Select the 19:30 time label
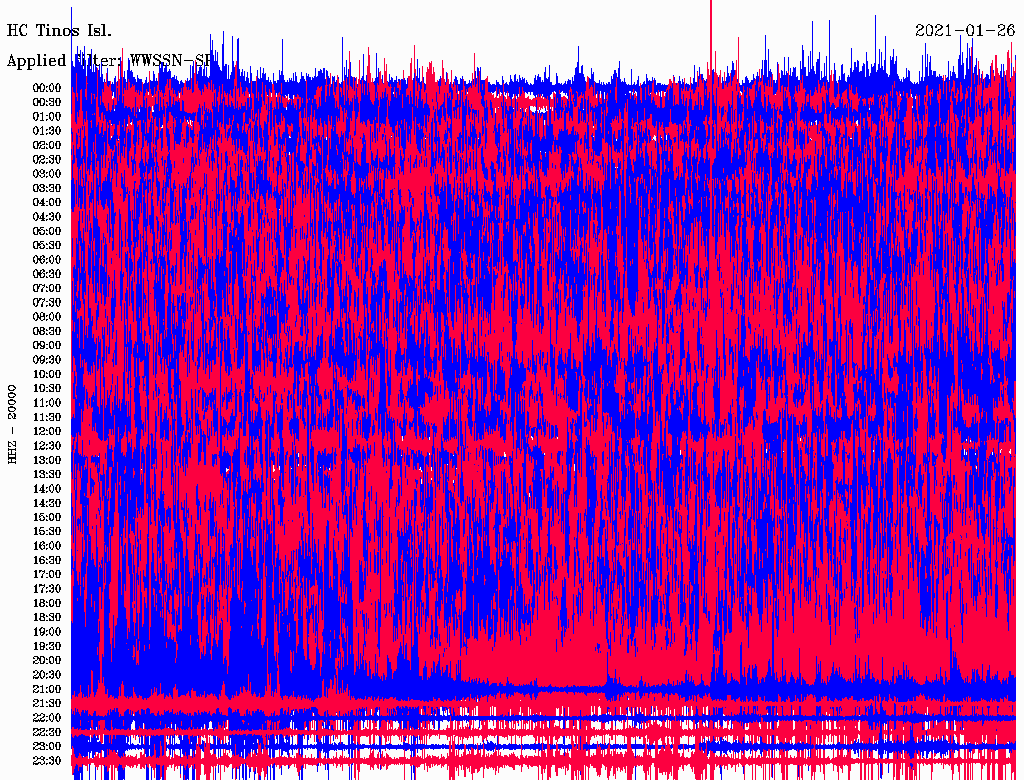 coord(46,647)
